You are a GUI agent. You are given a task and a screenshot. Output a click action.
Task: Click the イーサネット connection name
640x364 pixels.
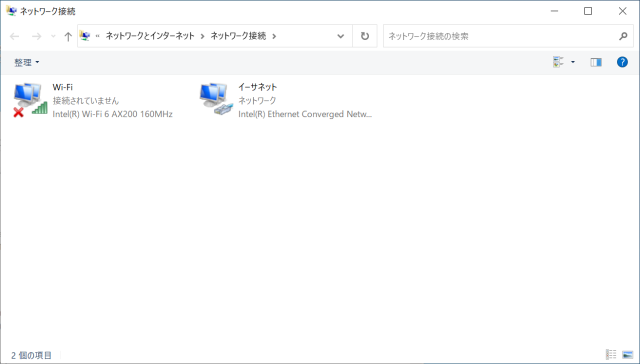pos(258,87)
